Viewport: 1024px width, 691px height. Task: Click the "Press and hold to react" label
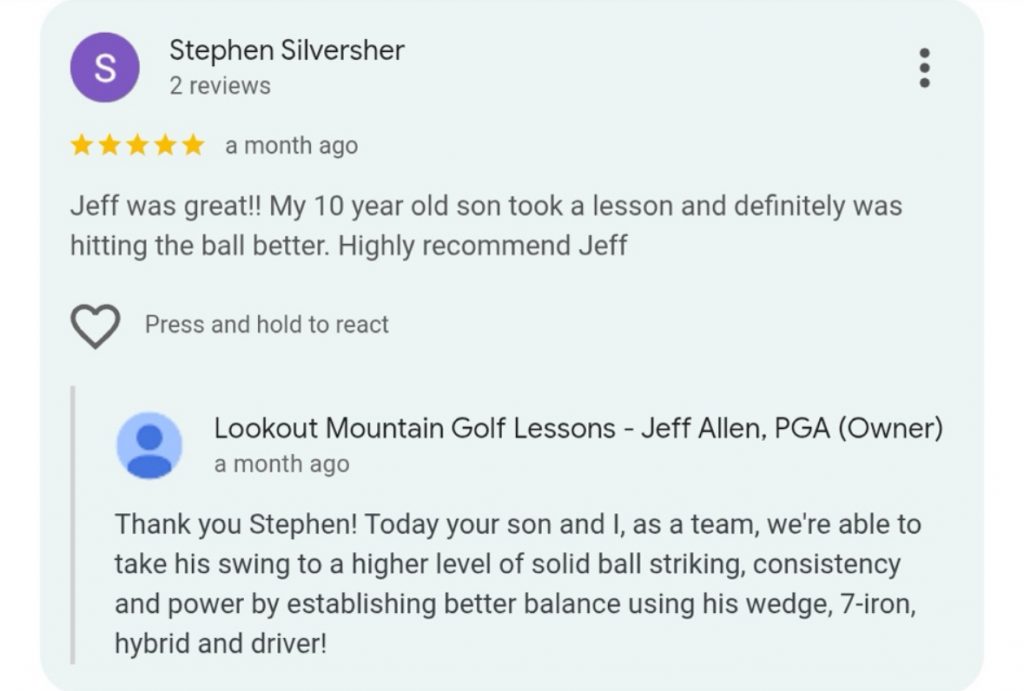pyautogui.click(x=267, y=324)
